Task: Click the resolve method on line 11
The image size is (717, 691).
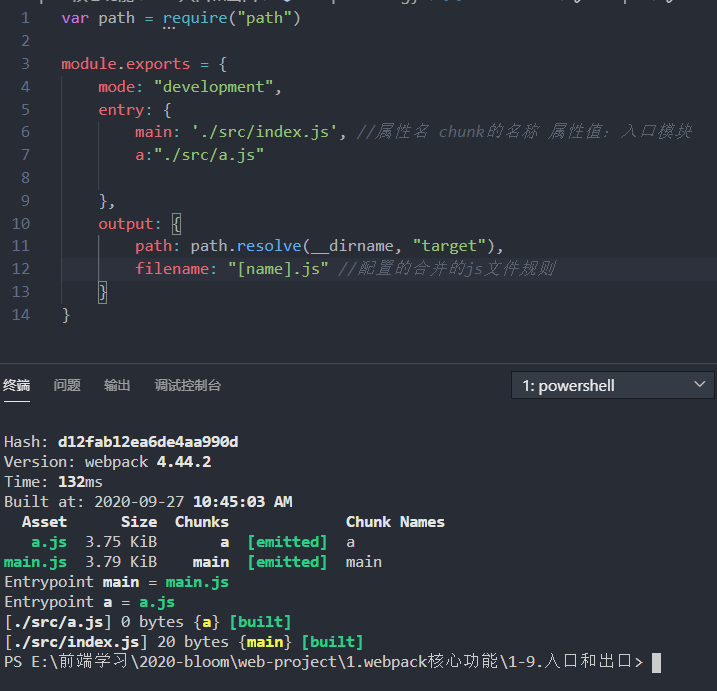Action: 269,246
